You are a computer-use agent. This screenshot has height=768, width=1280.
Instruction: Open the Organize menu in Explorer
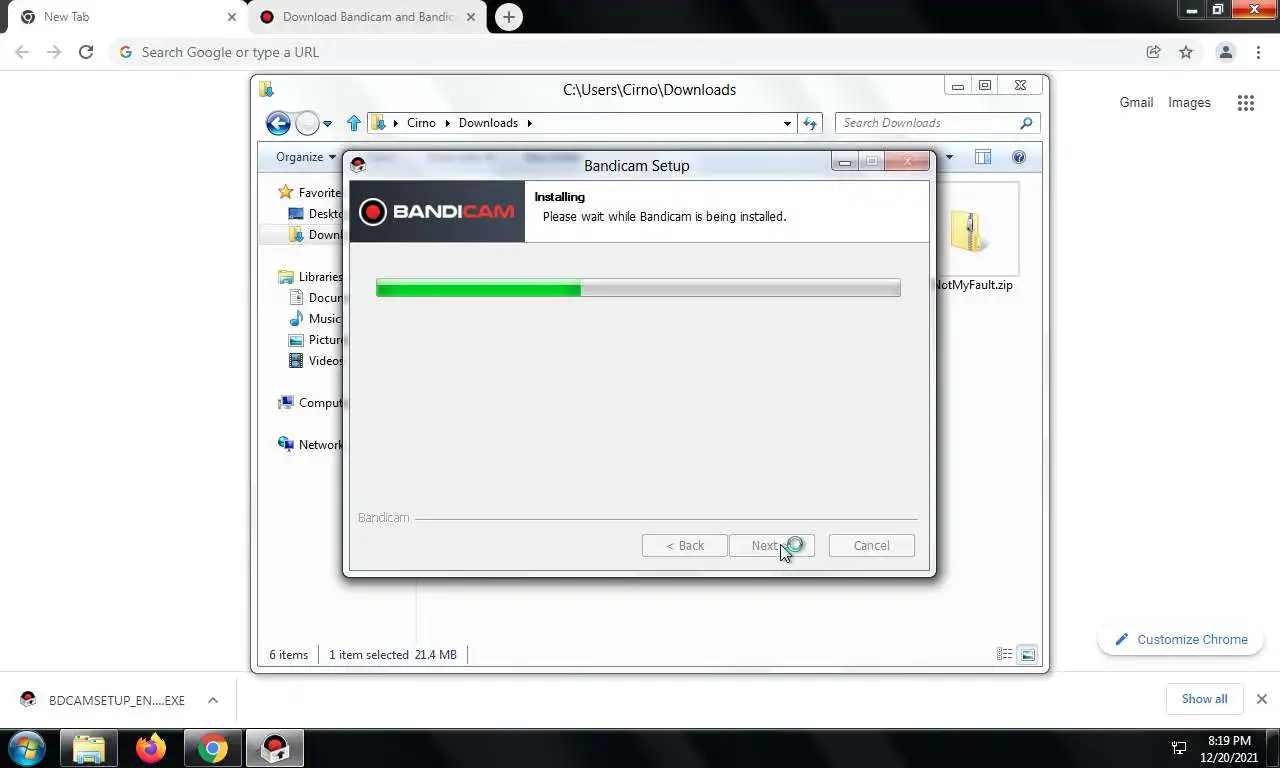[306, 157]
